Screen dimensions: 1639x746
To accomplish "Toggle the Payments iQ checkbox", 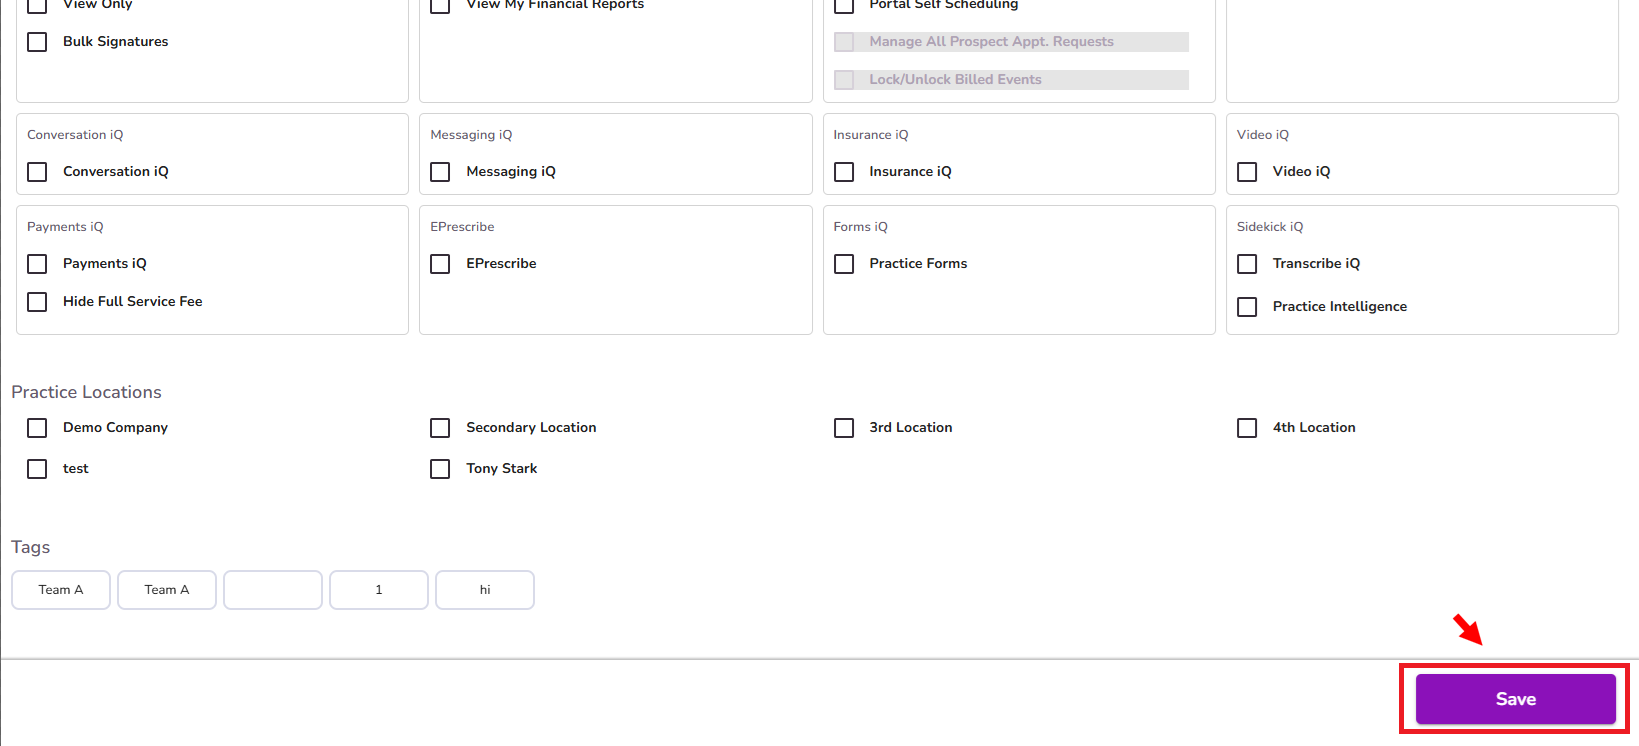I will tap(37, 264).
